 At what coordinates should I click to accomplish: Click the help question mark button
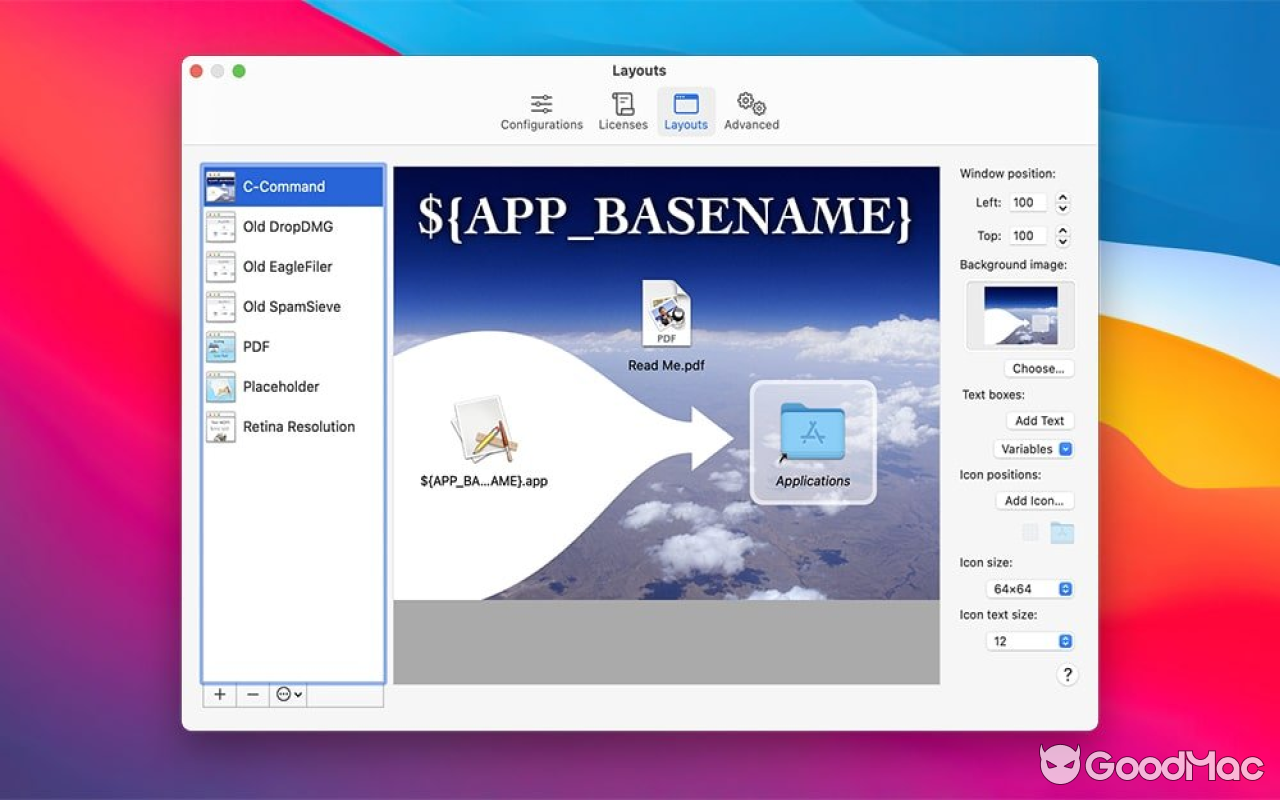click(1067, 675)
